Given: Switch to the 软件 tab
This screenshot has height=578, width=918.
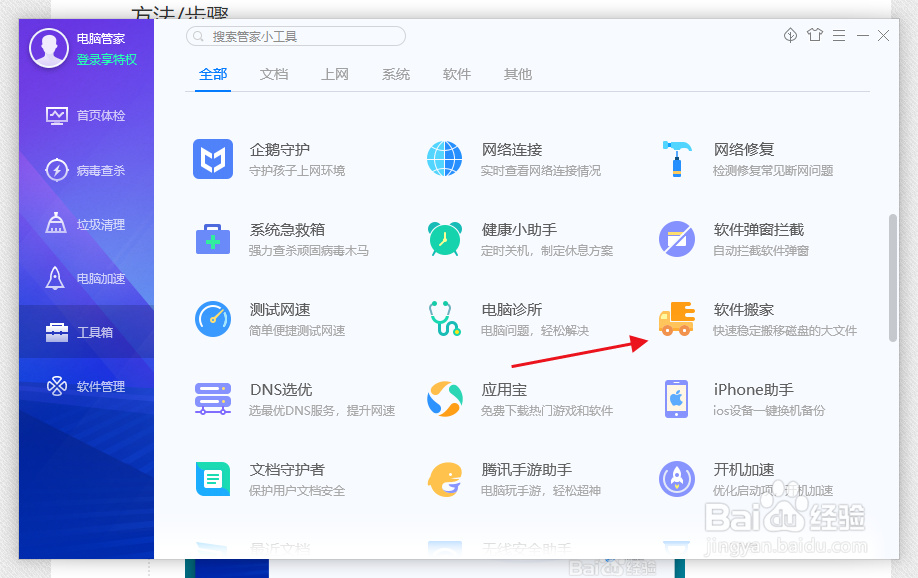Looking at the screenshot, I should point(457,74).
